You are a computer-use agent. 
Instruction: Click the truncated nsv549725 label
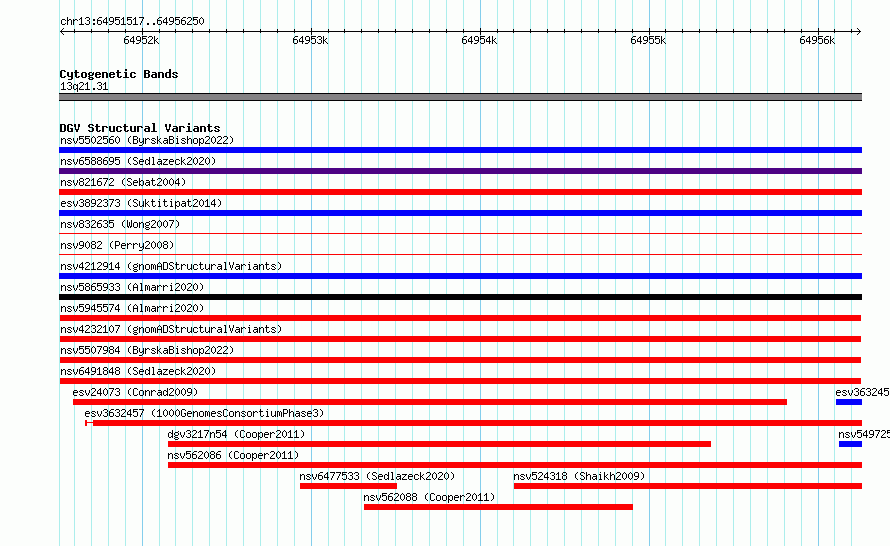click(864, 434)
